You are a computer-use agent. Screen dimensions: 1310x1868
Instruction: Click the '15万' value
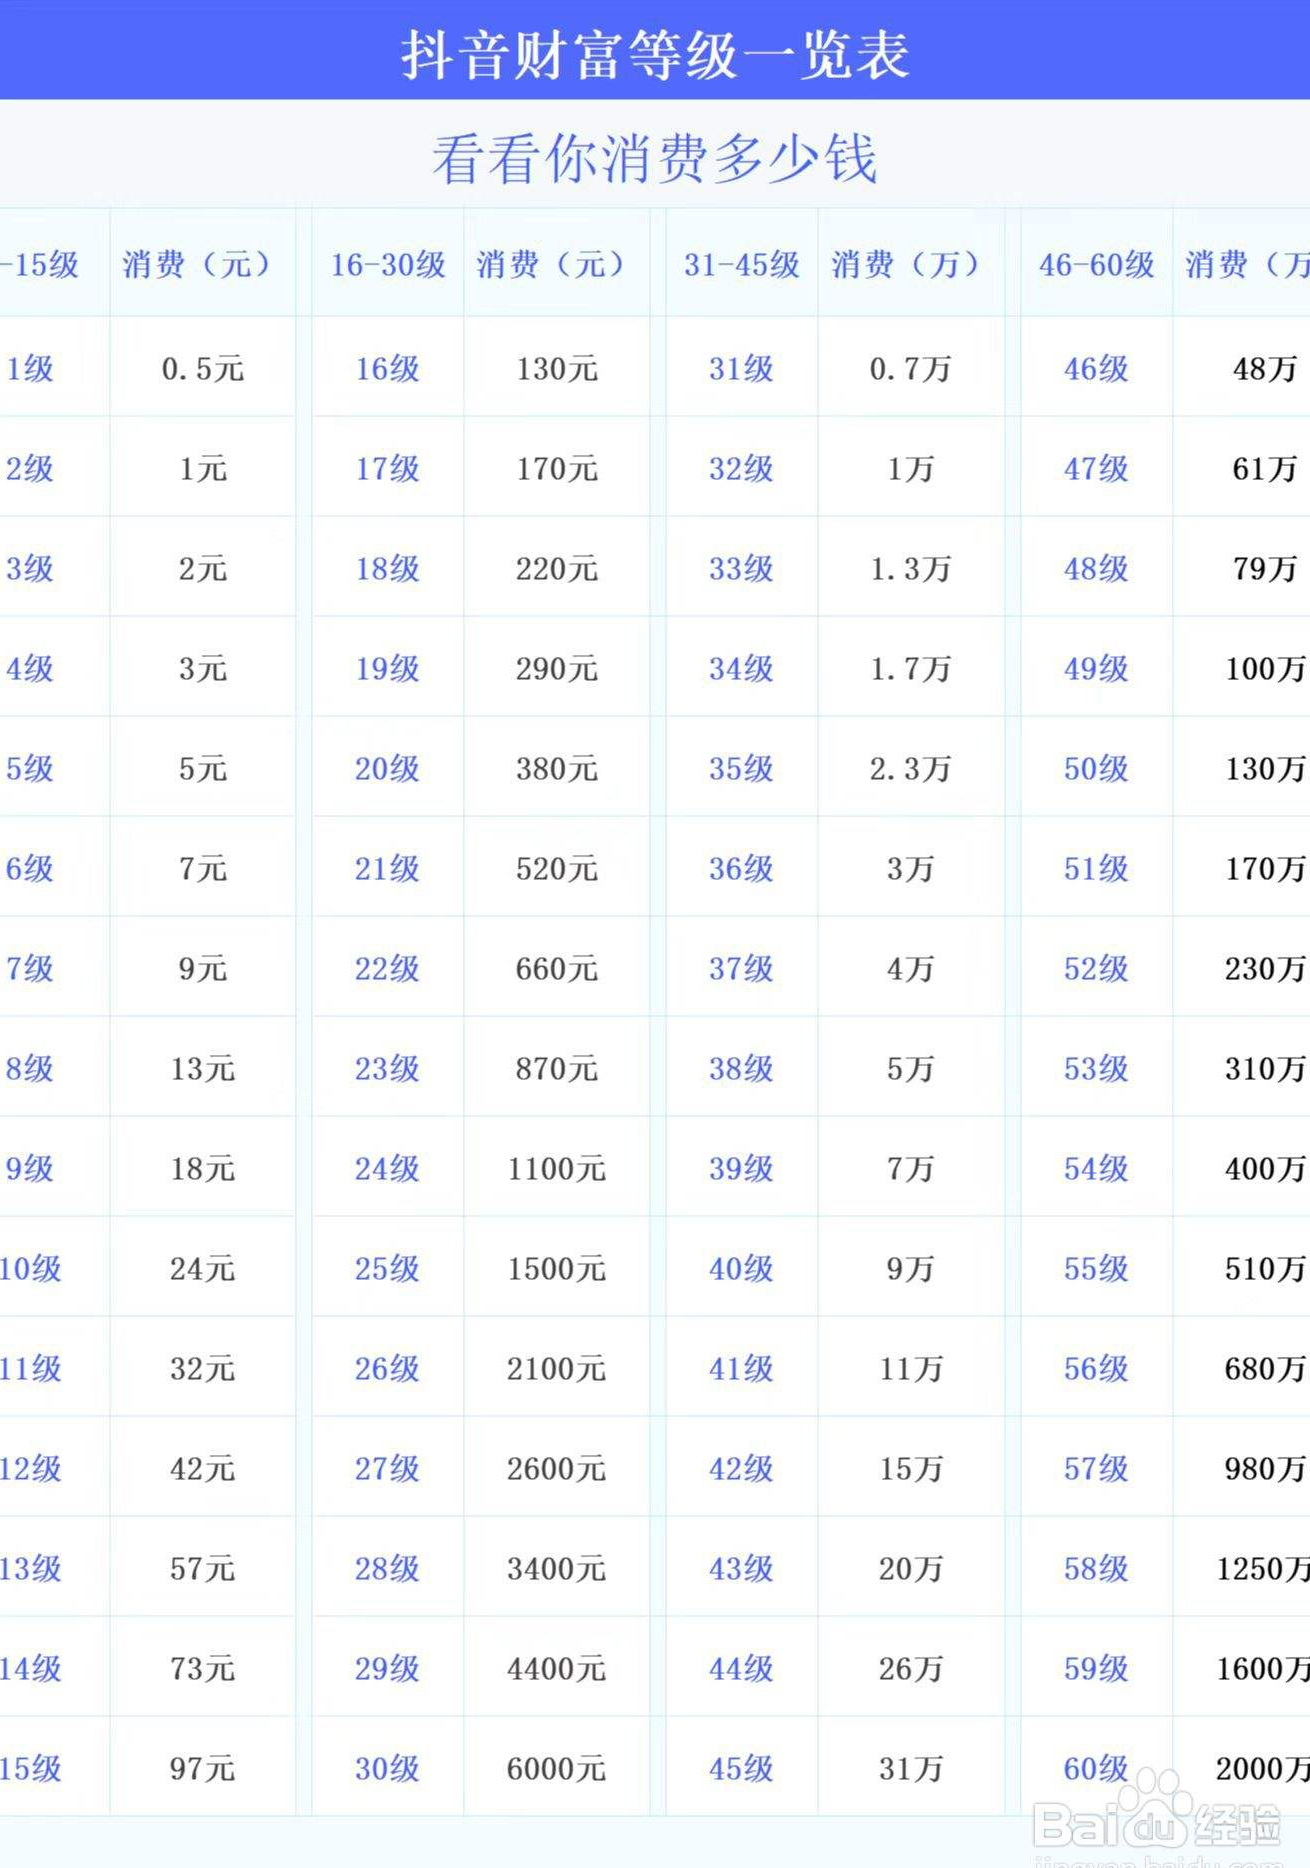click(911, 1469)
